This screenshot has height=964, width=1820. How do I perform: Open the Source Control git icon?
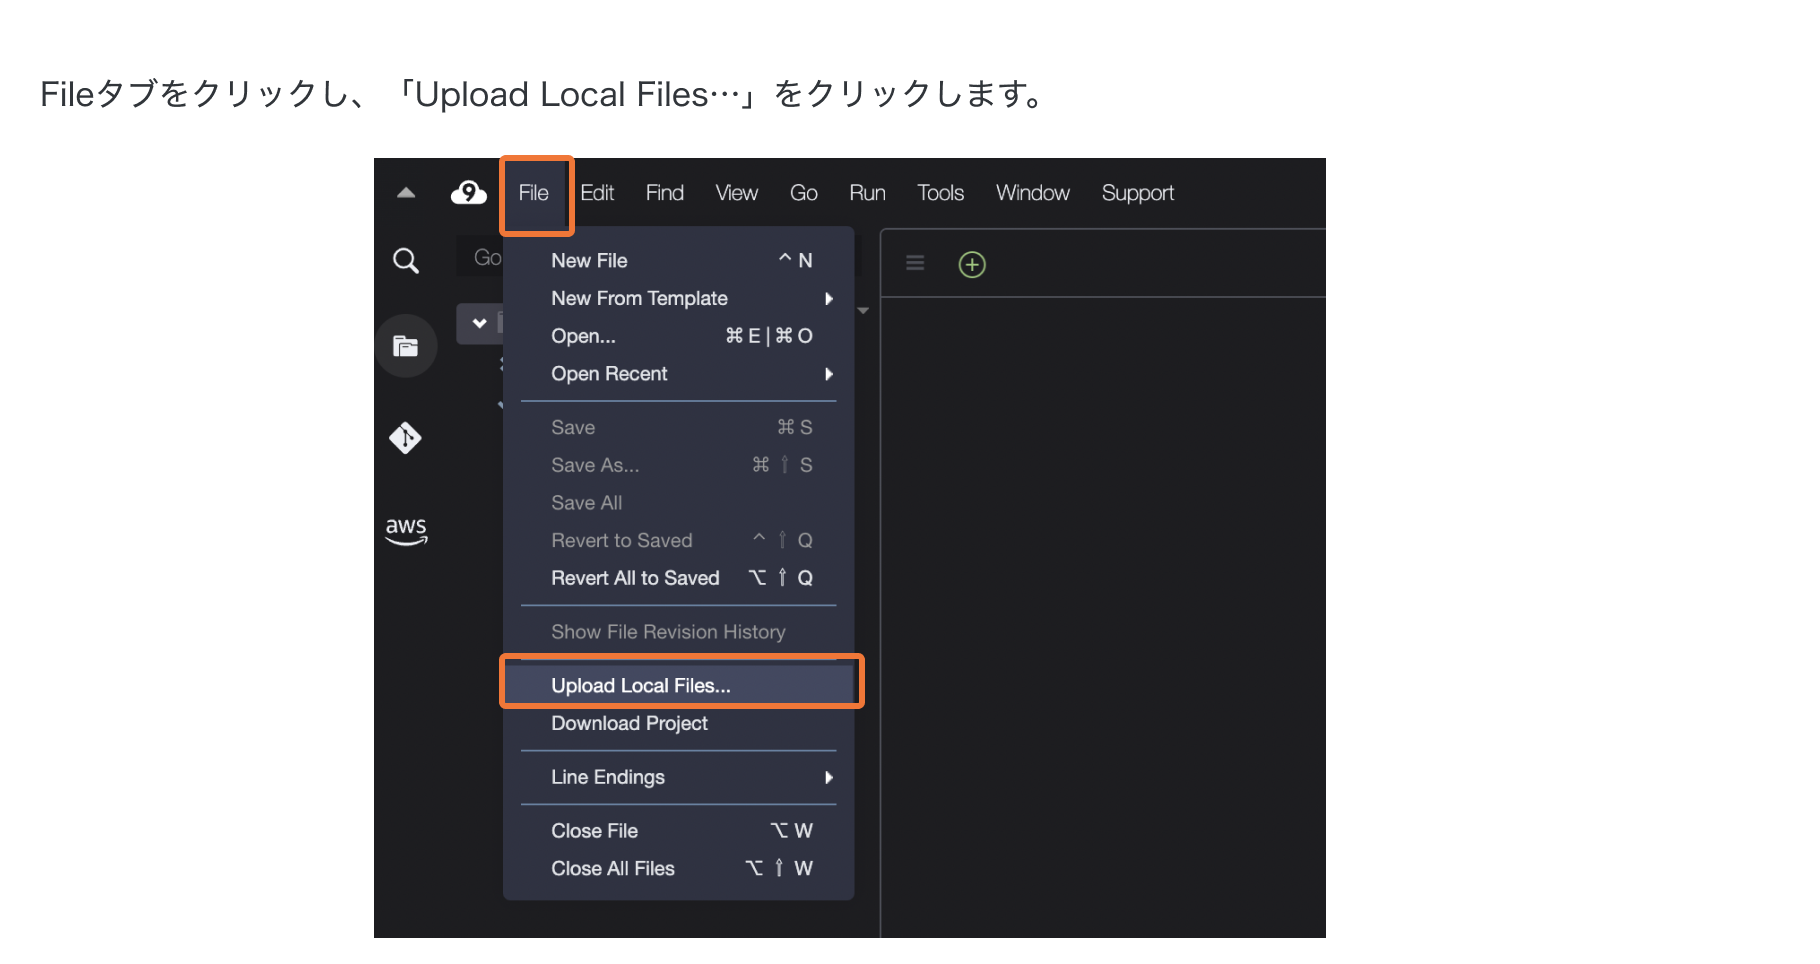click(406, 438)
